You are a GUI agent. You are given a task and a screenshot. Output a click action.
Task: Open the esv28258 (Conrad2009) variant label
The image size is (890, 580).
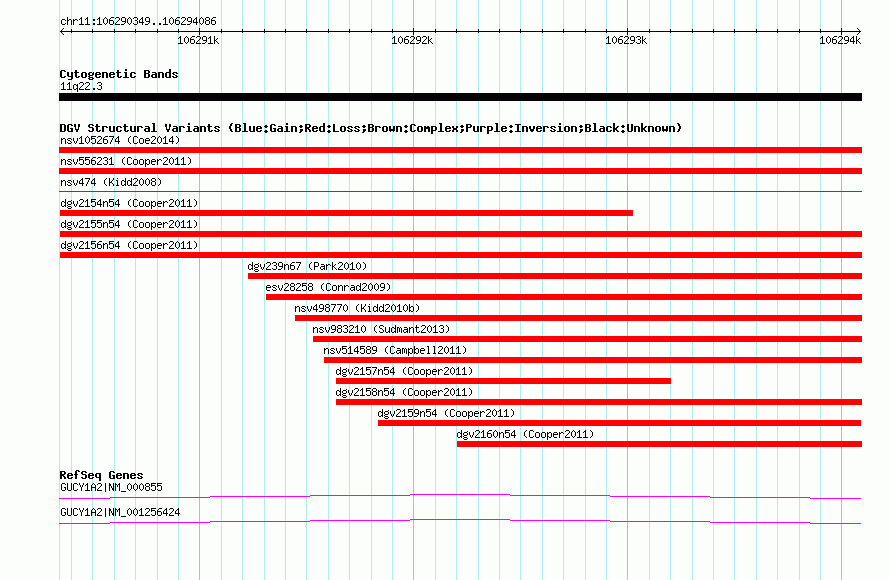pos(328,287)
